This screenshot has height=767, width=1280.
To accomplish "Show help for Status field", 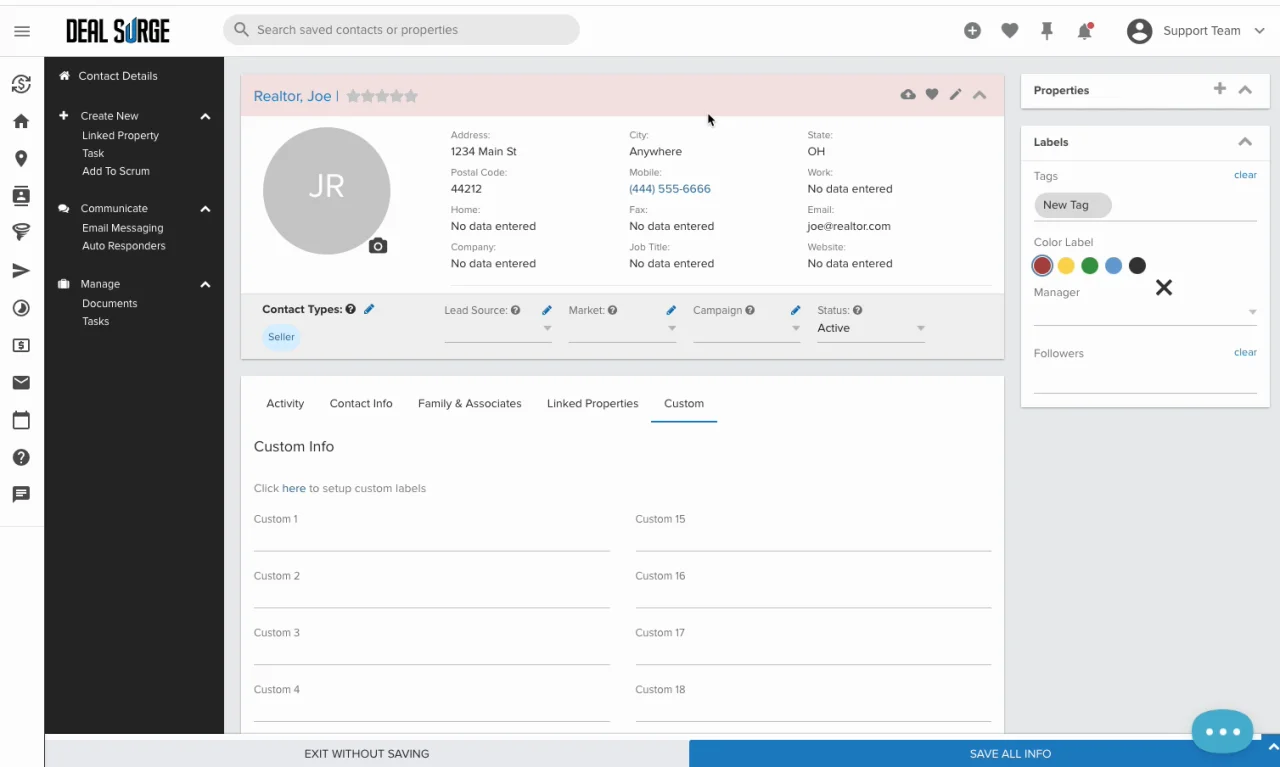I will [858, 311].
